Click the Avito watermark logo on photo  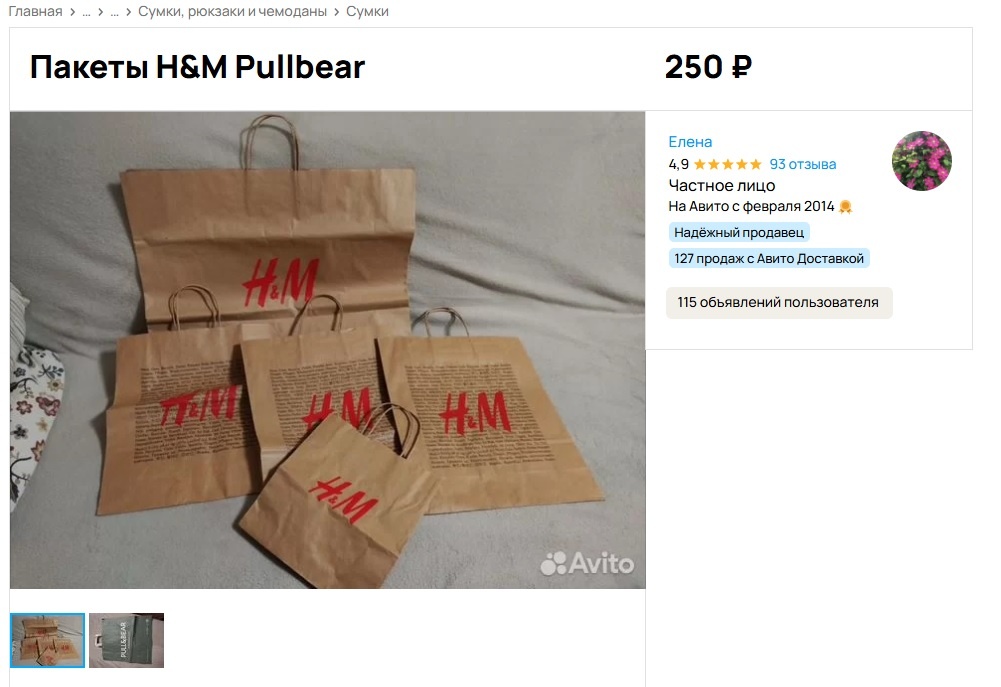587,563
